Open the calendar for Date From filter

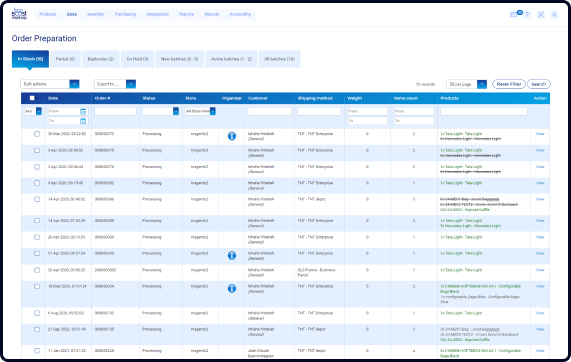pyautogui.click(x=83, y=111)
